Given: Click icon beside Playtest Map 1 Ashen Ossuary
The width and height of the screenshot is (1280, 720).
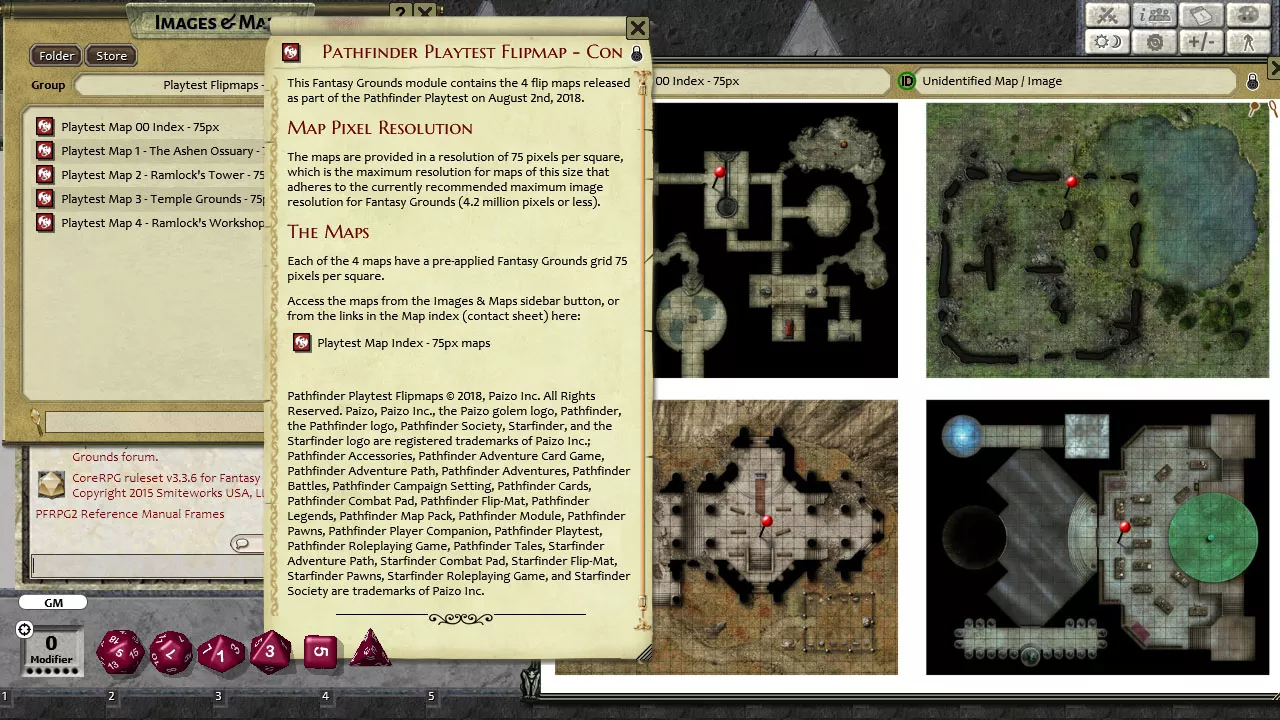Looking at the screenshot, I should tap(45, 151).
